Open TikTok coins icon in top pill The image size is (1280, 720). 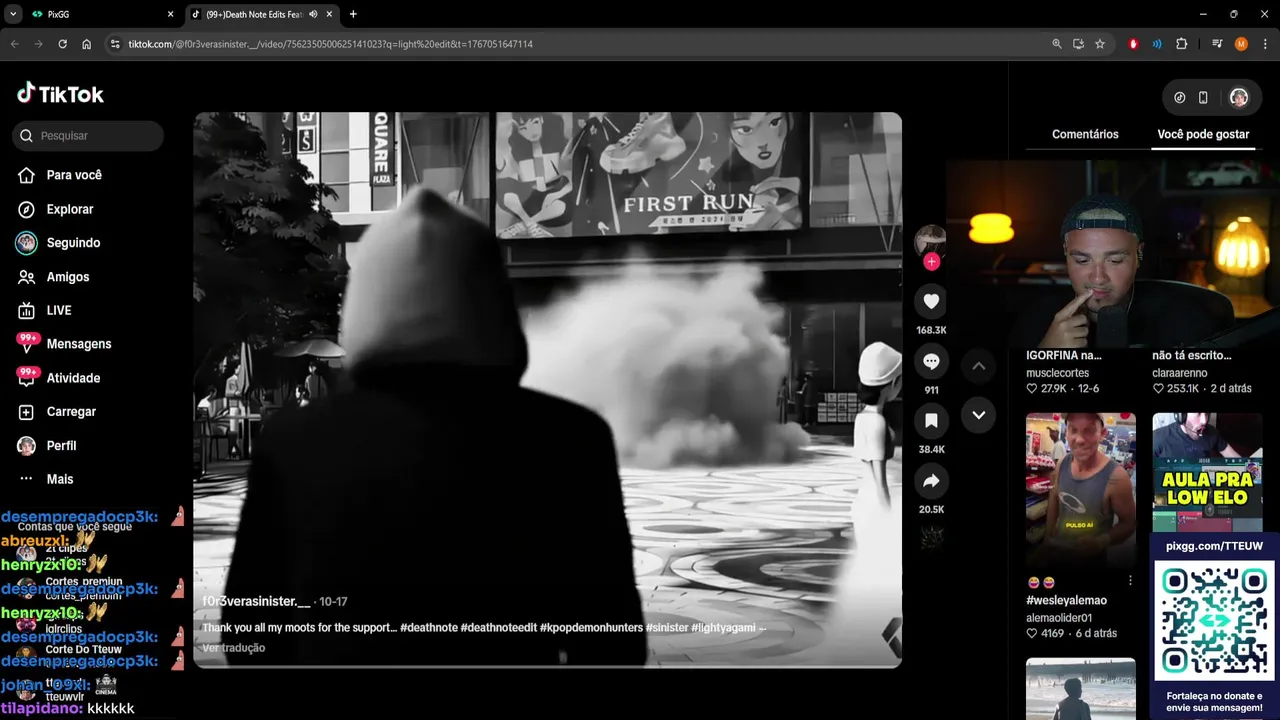click(x=1180, y=98)
